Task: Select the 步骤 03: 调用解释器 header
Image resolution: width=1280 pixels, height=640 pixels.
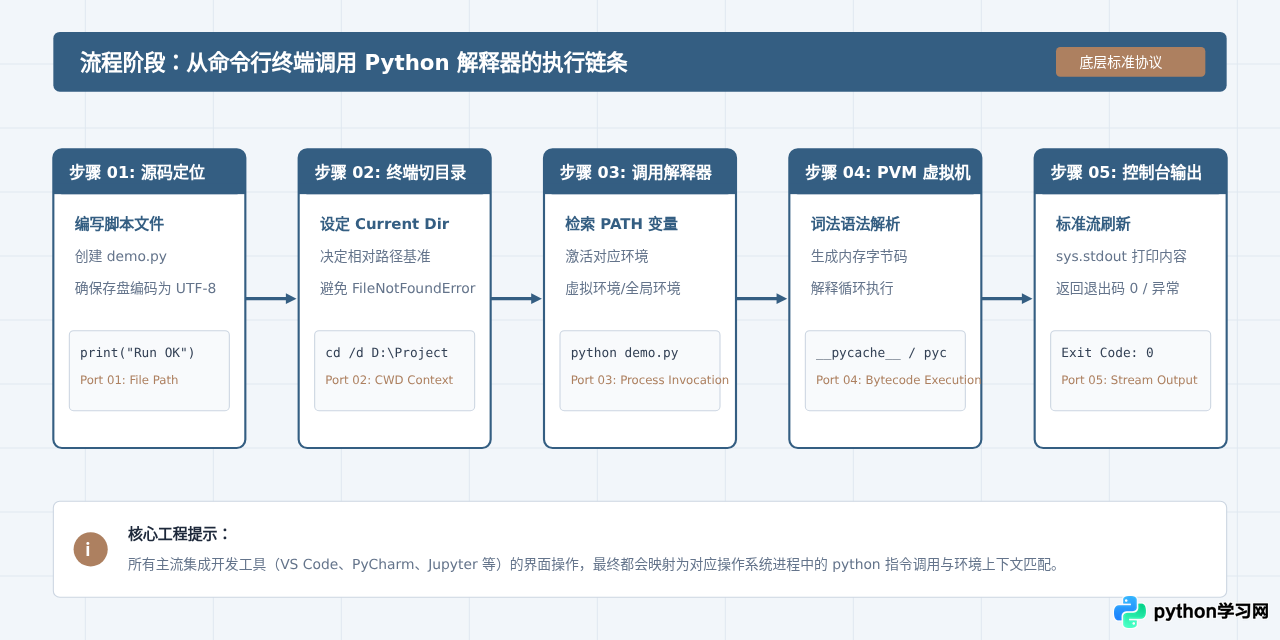Action: pos(640,172)
